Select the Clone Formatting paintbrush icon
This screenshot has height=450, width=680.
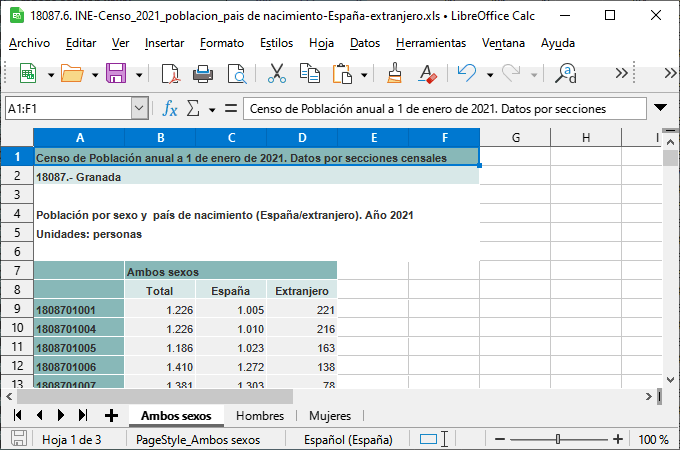395,73
